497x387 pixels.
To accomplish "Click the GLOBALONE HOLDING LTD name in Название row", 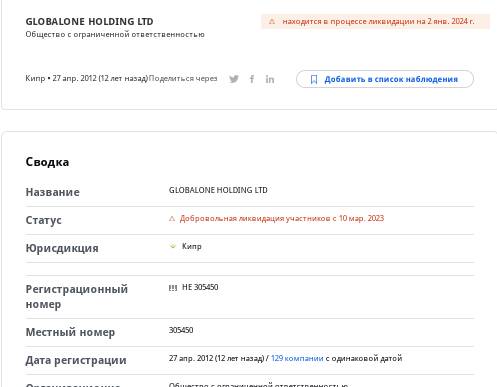I will click(218, 190).
